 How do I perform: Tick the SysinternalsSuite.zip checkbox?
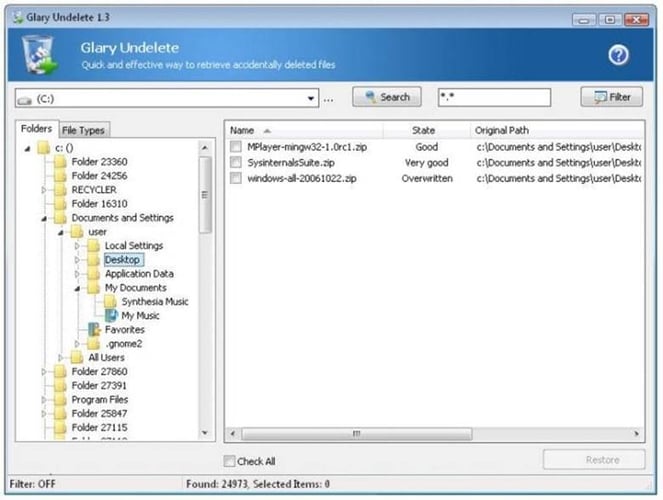[236, 163]
